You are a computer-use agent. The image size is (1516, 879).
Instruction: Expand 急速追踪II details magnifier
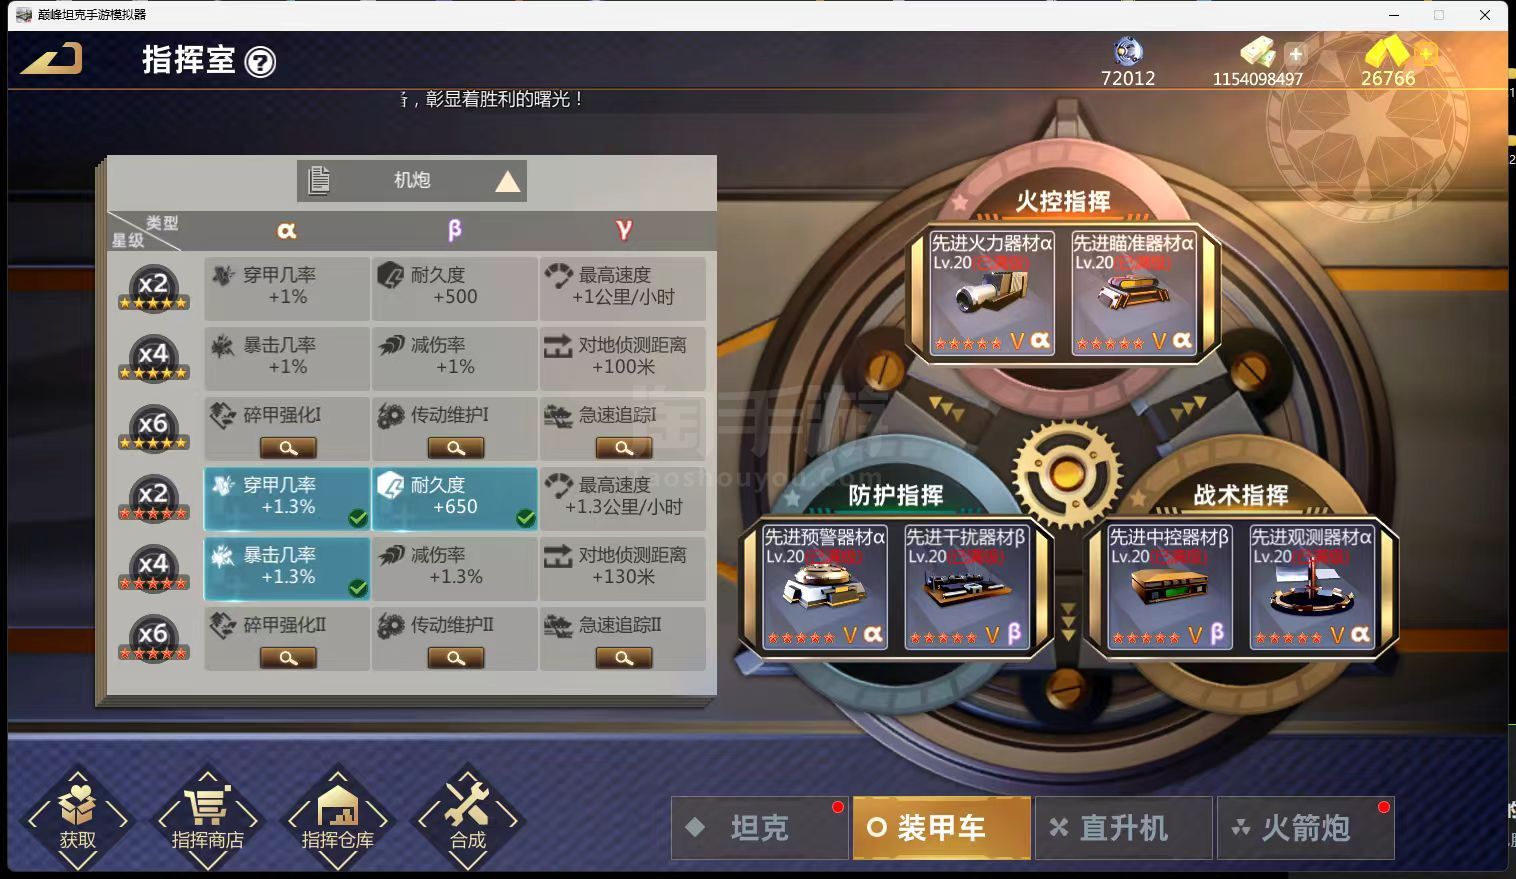pyautogui.click(x=624, y=658)
